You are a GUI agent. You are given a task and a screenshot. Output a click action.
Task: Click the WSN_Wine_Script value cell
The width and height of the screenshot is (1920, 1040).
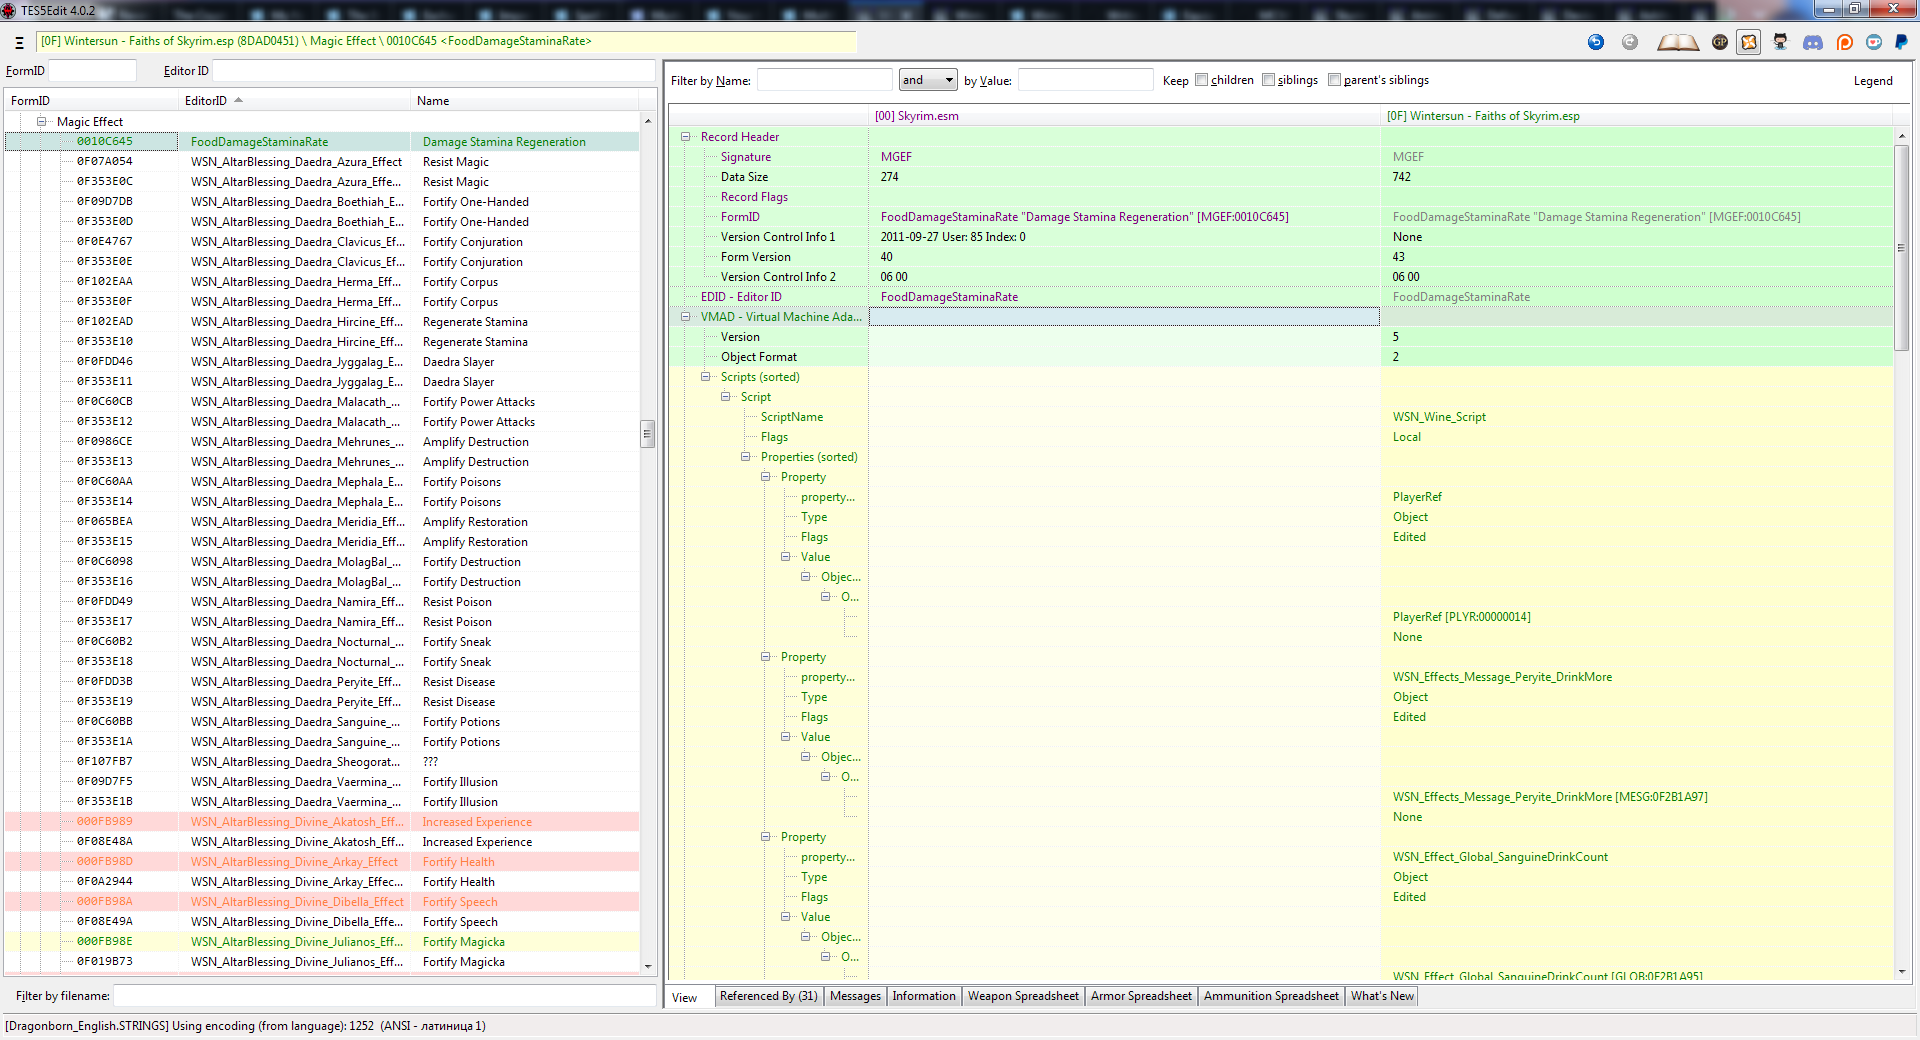pos(1637,417)
